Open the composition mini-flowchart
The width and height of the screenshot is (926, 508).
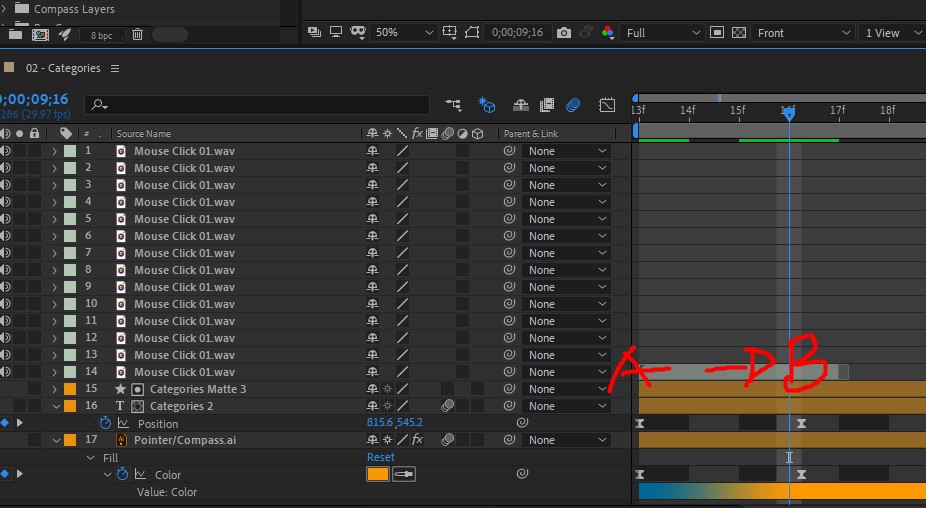coord(454,105)
